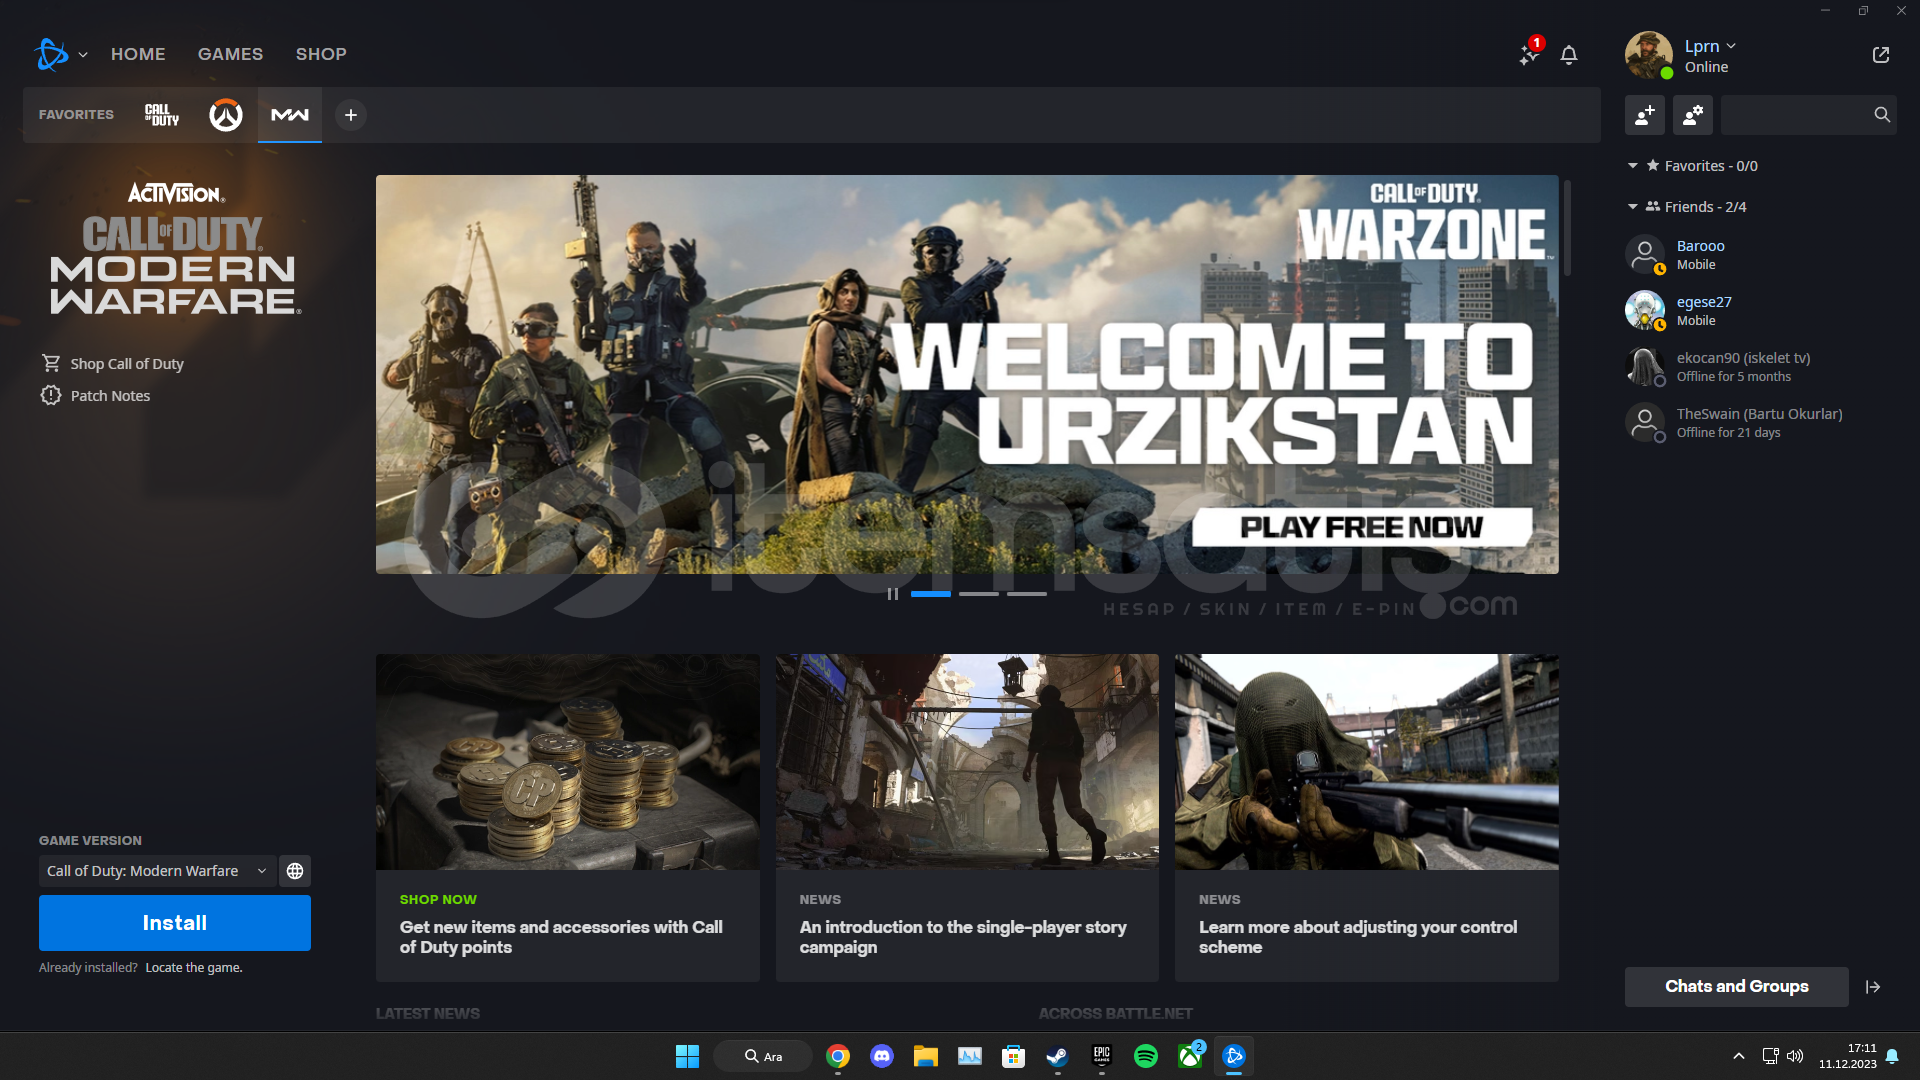Open Chats and Groups button

point(1737,987)
